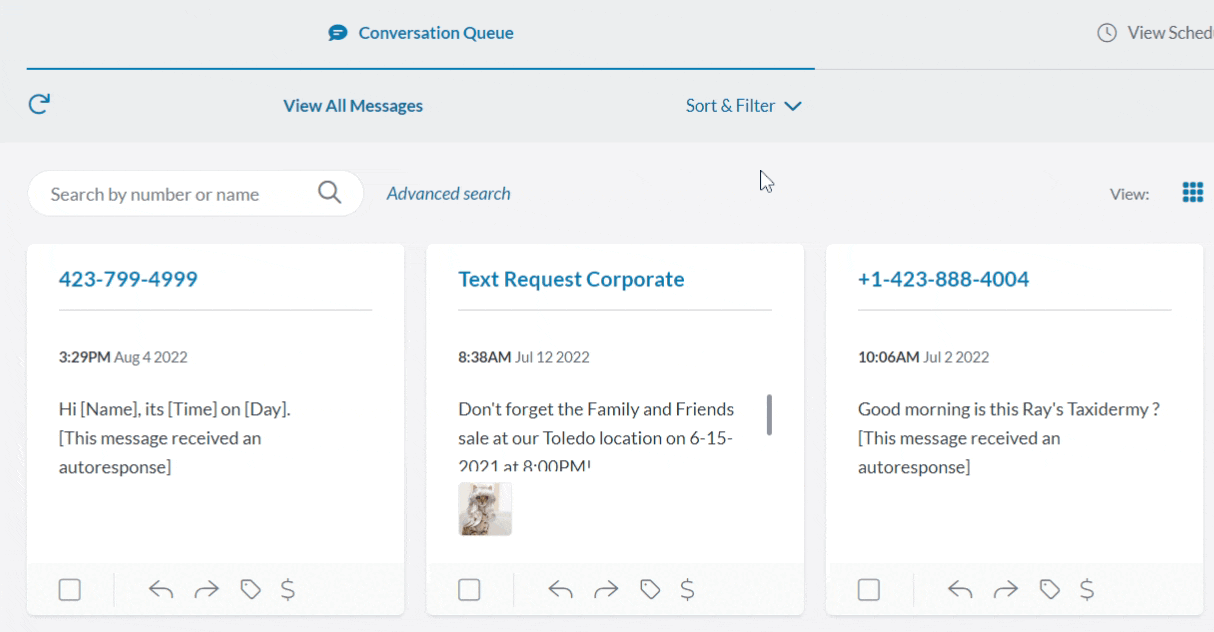Click the forward arrow on Text Request Corporate card
The image size is (1214, 632).
tap(605, 589)
